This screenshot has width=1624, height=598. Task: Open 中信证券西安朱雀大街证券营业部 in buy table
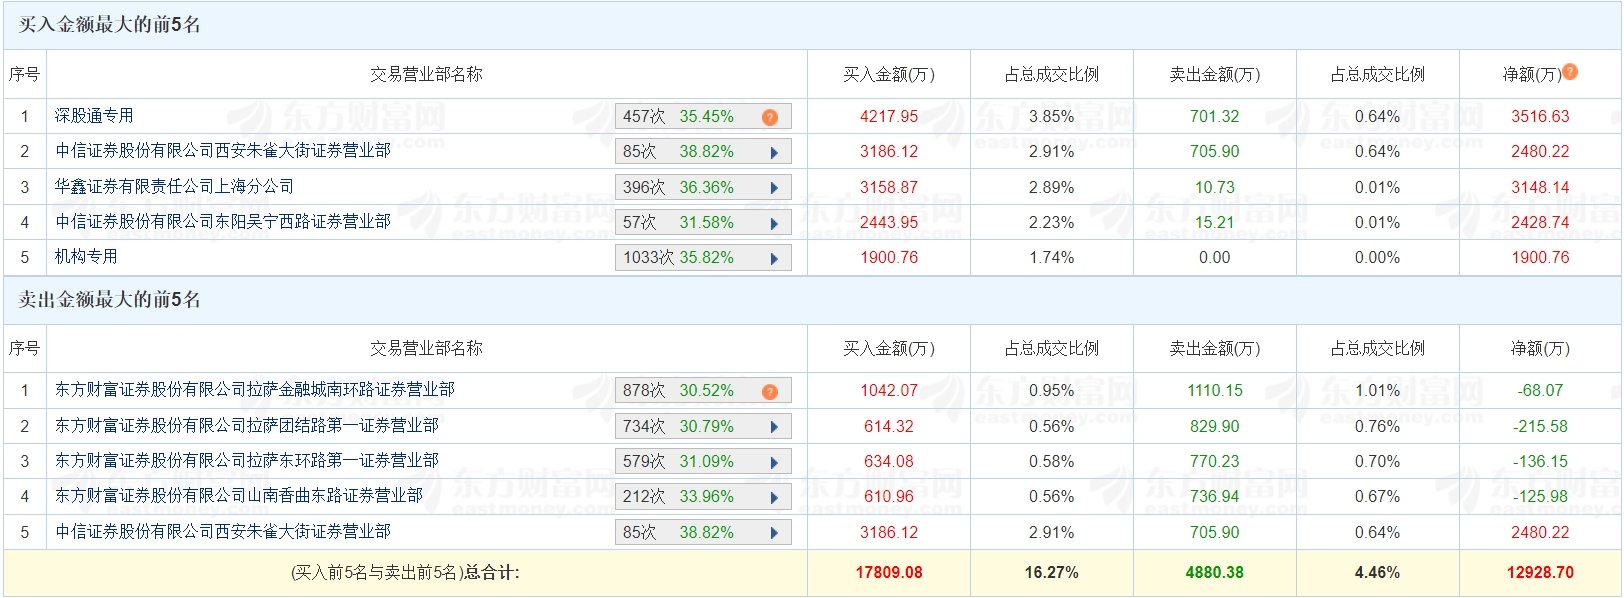click(223, 151)
